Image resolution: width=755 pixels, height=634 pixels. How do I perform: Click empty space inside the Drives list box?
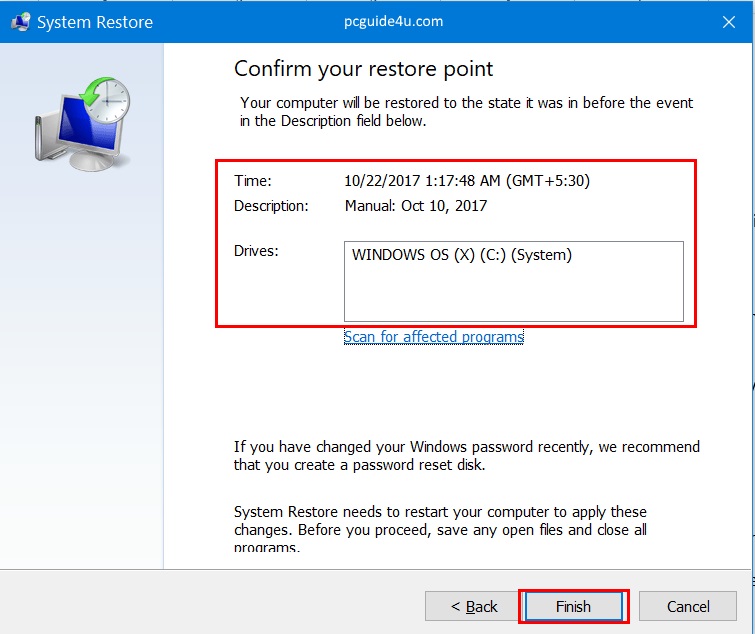(x=513, y=295)
